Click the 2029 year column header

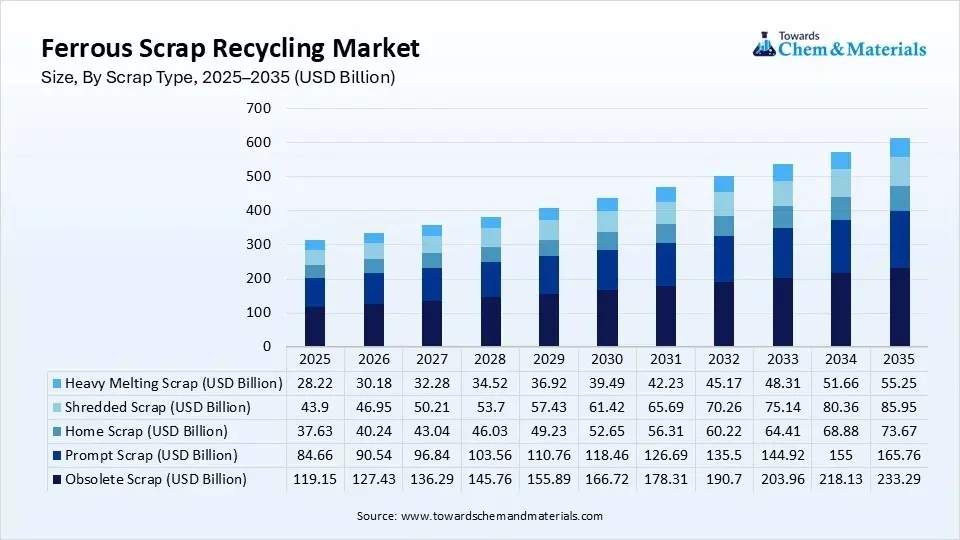point(549,359)
